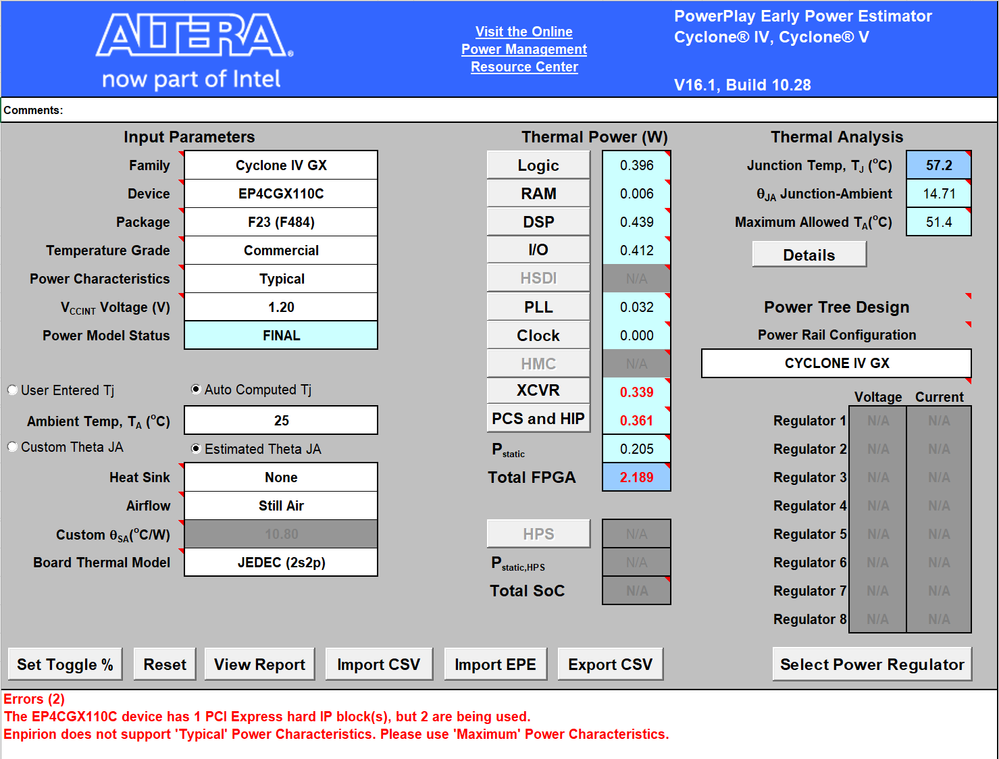
Task: Click the Thermal Analysis Details button
Action: (x=809, y=255)
